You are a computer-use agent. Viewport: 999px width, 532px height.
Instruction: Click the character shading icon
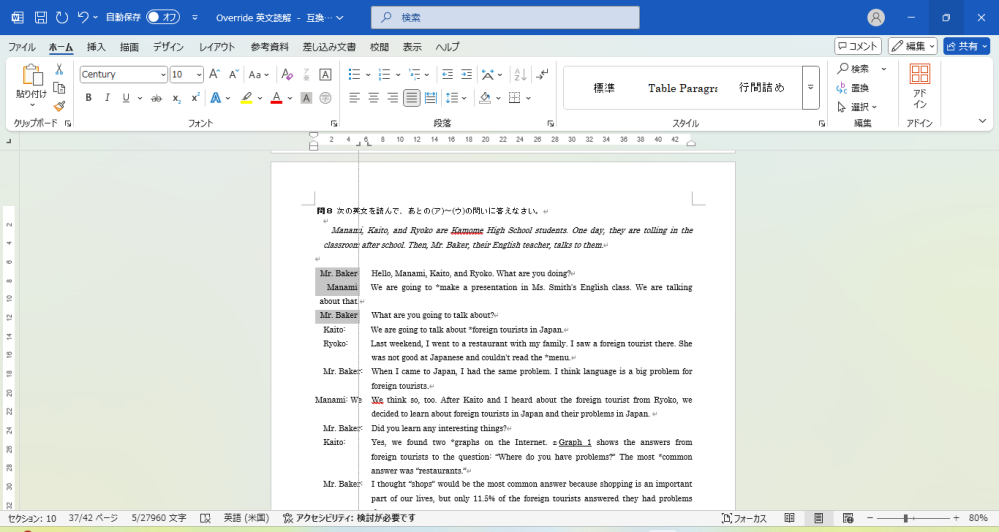pos(306,98)
